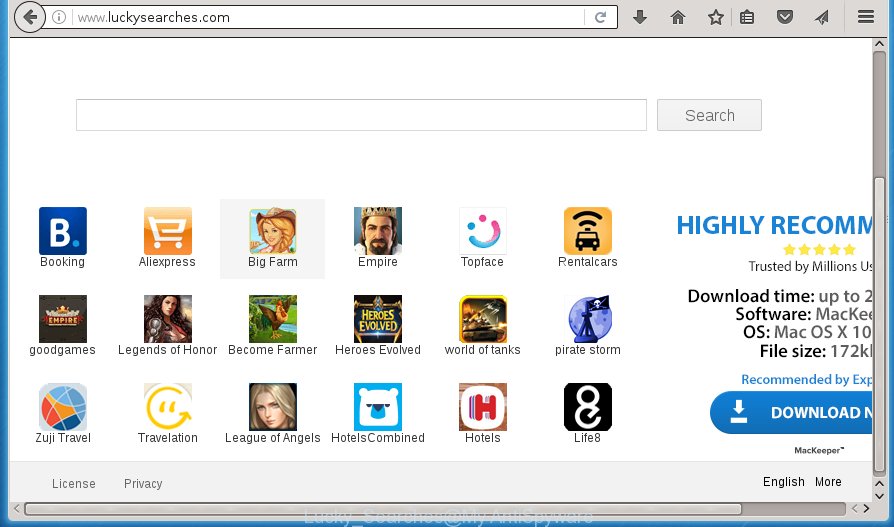This screenshot has height=527, width=894.
Task: Launch the Aliexpress shopping cart icon
Action: [x=168, y=231]
